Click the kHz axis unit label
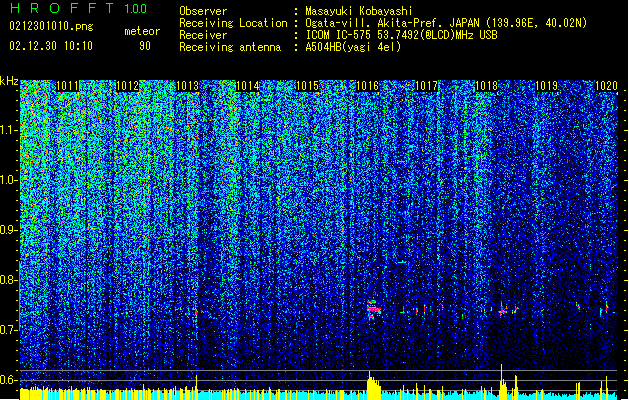Screen dimensions: 629x400 (x=9, y=81)
